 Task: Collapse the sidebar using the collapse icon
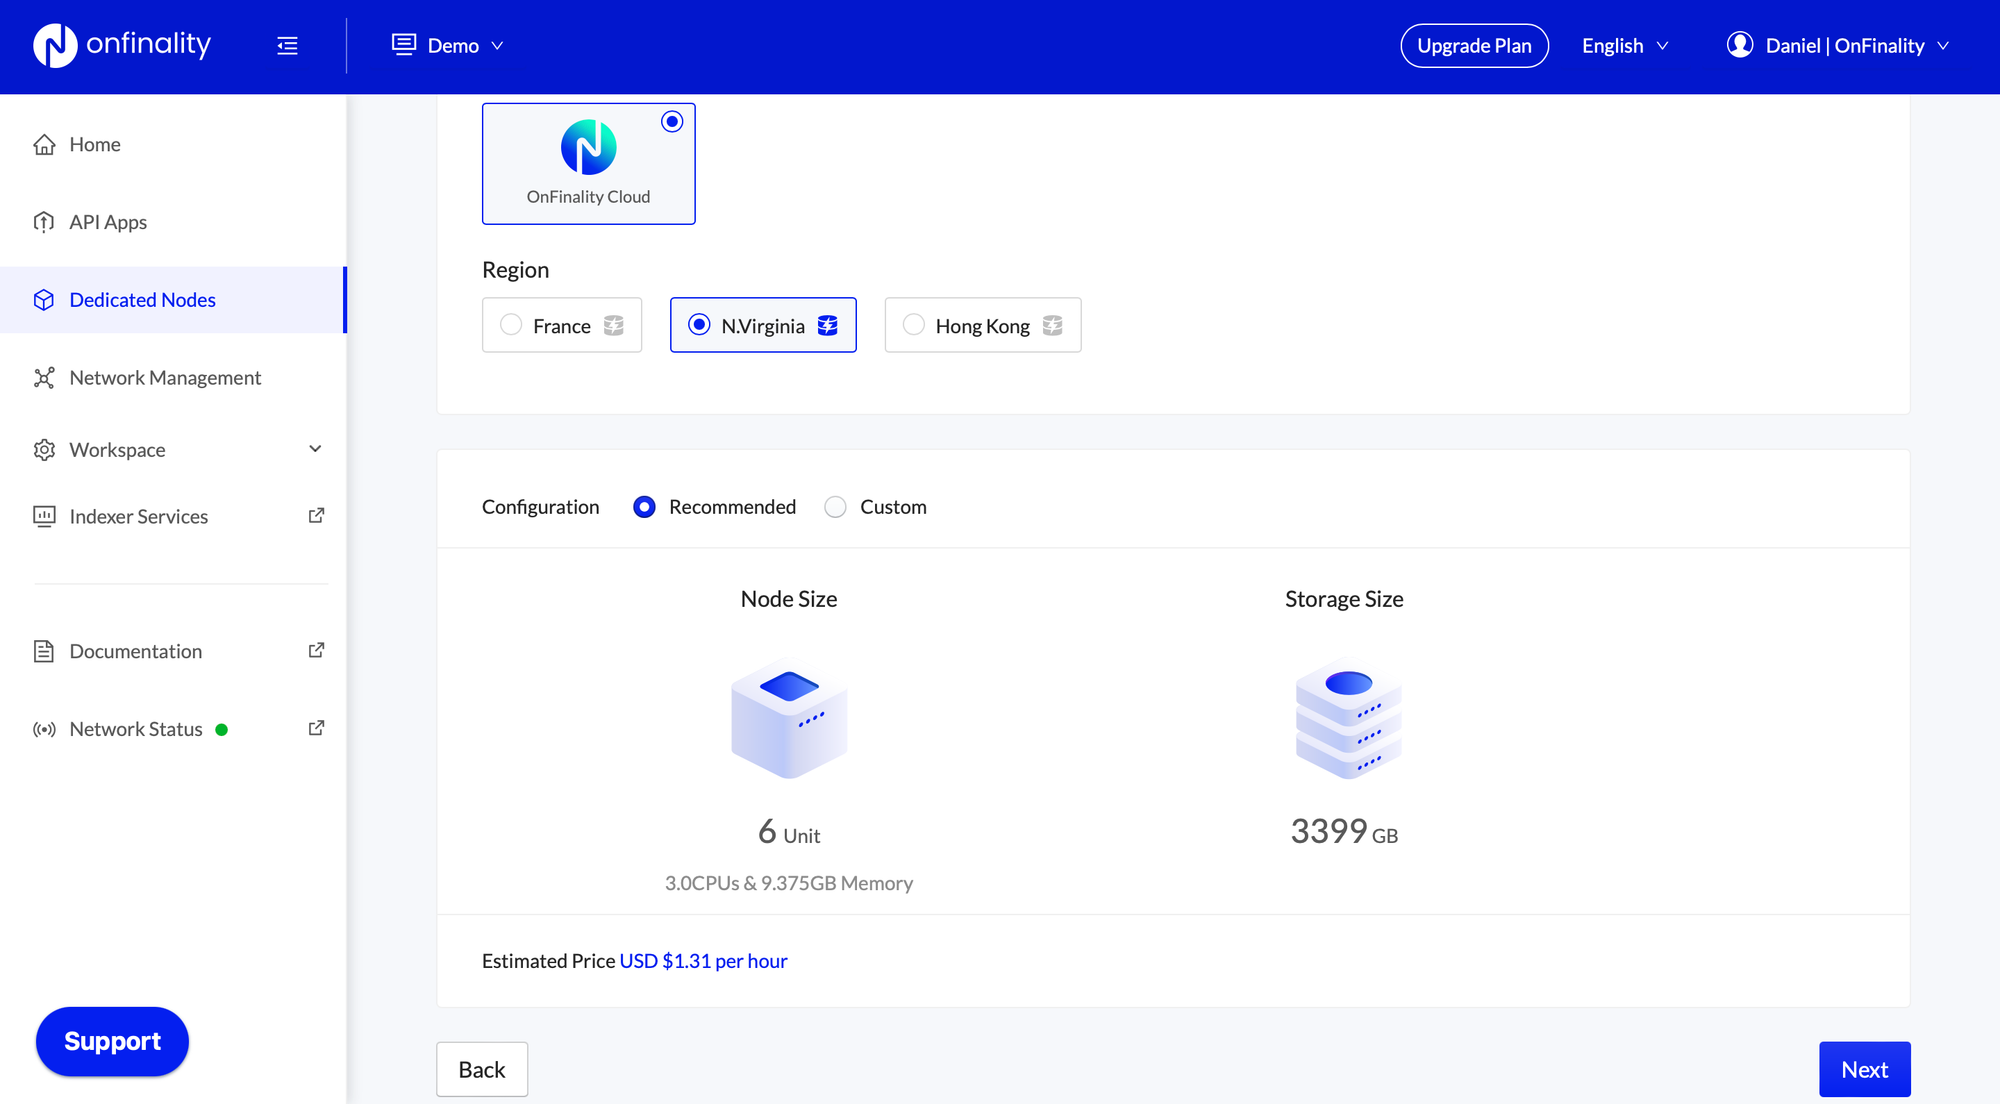287,45
